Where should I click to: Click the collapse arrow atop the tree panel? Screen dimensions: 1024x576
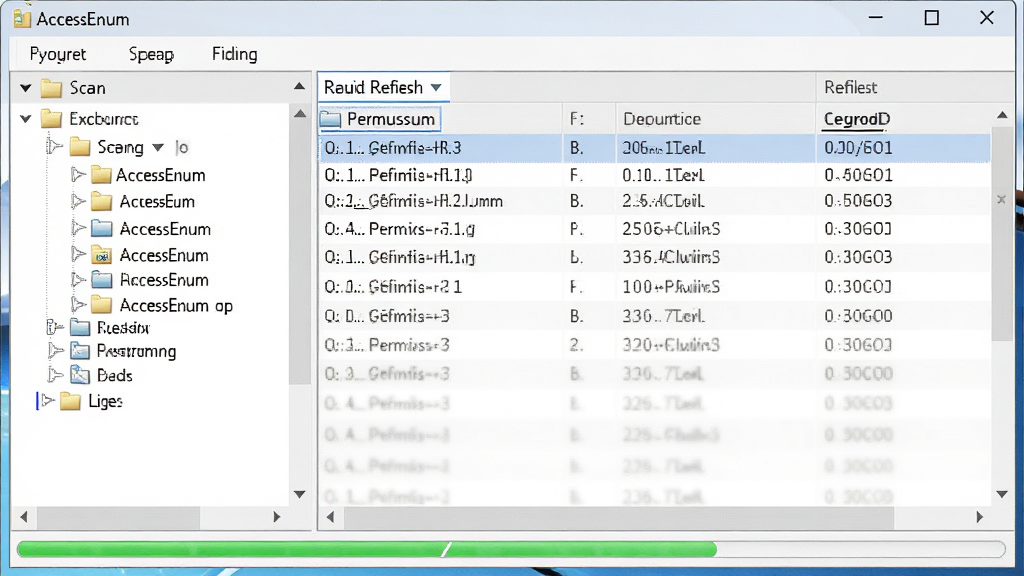tap(299, 86)
